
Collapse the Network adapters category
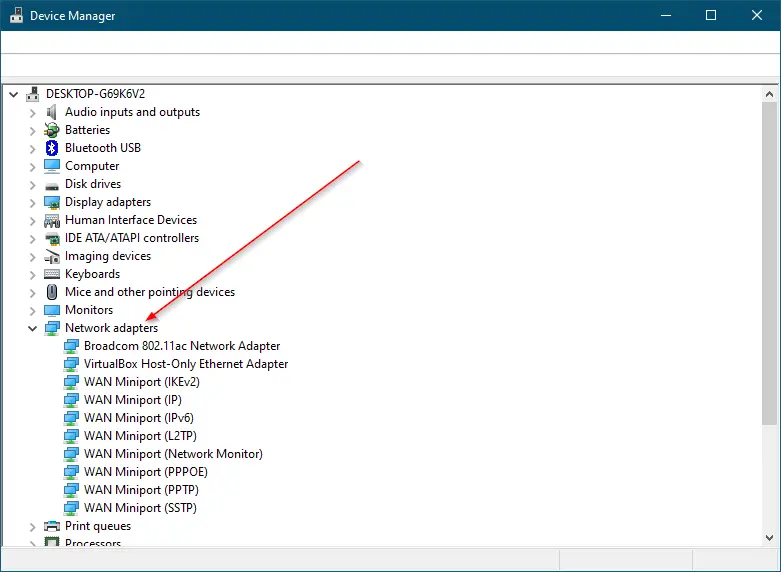pos(32,328)
